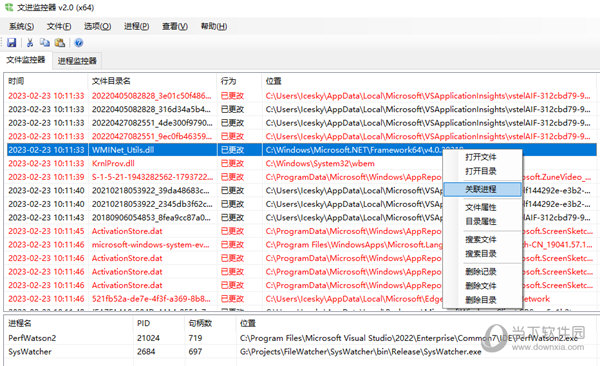Click the C:\Windows\System32\wbem path cell

(320, 163)
